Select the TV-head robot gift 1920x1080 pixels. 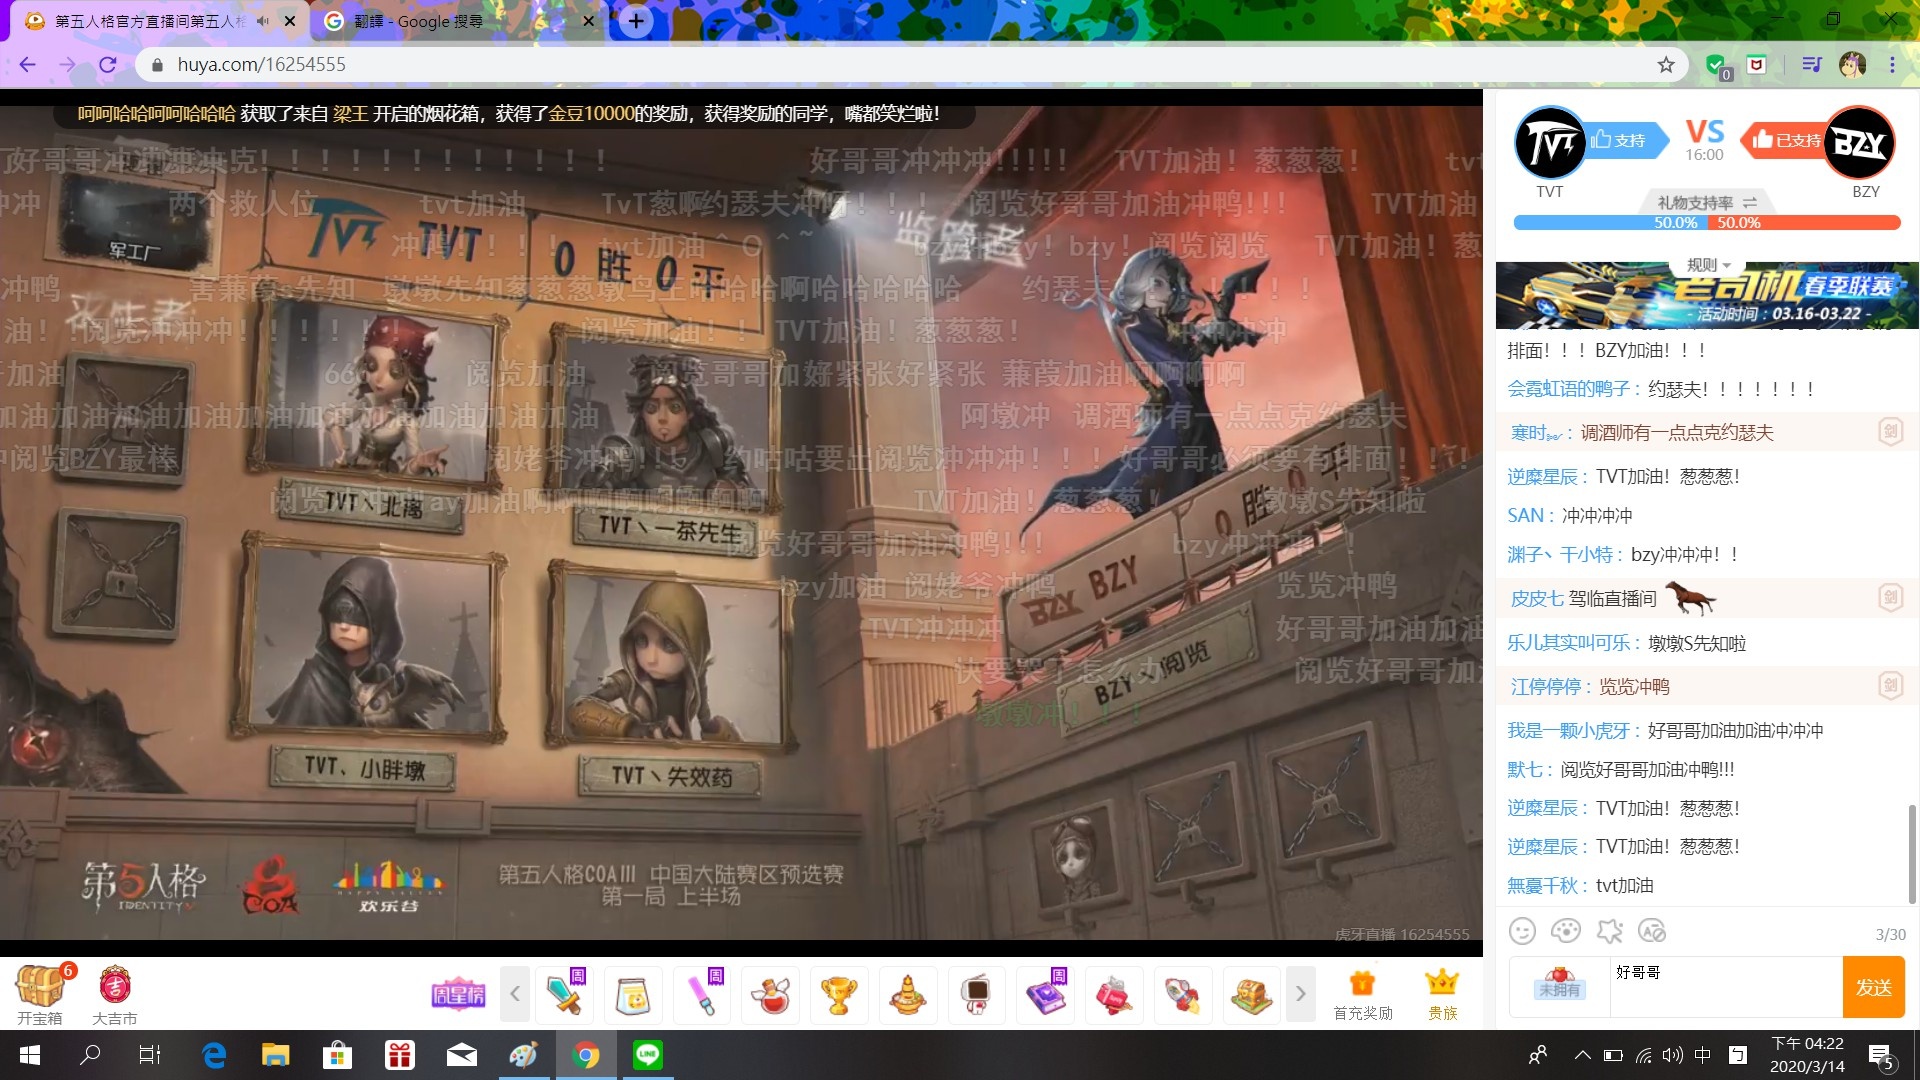(x=976, y=995)
